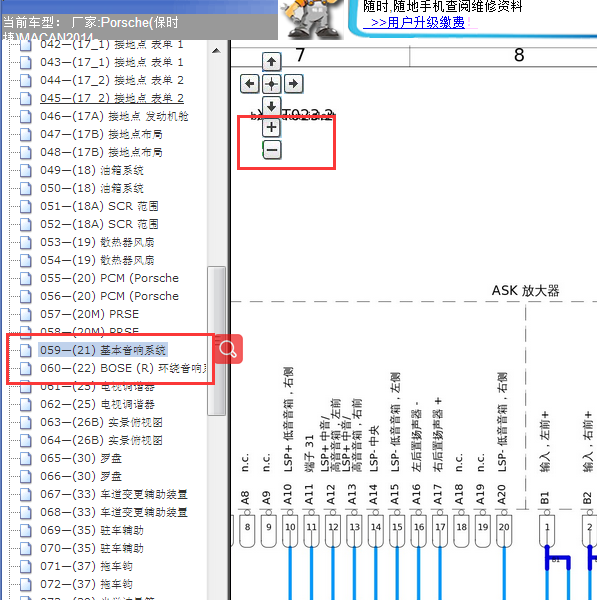
Task: Open 056—(20) PCM (Porsche
Action: coord(109,296)
